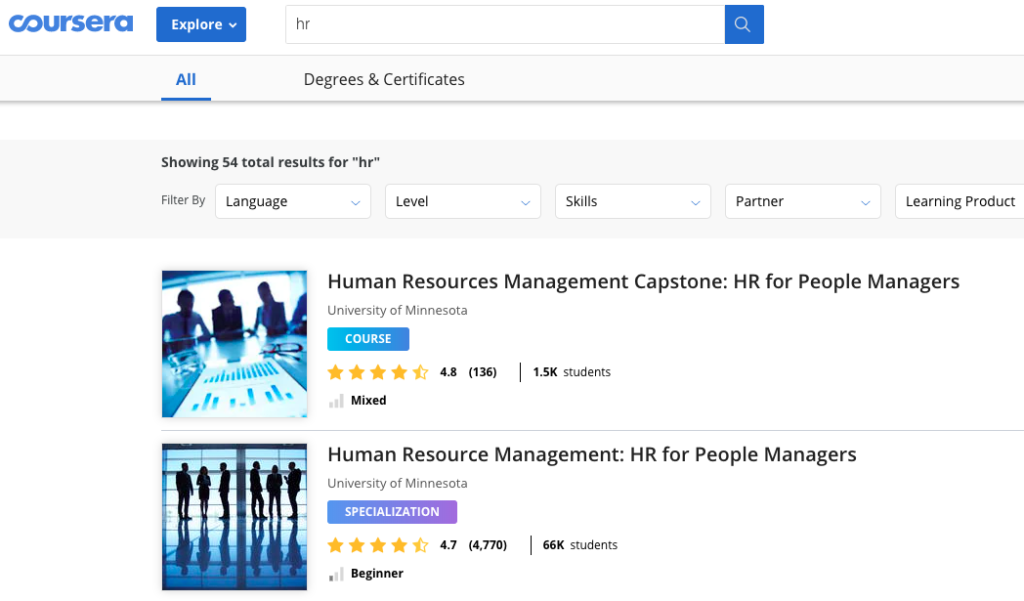Click the Beginner difficulty level icon
This screenshot has width=1024, height=601.
pyautogui.click(x=337, y=573)
